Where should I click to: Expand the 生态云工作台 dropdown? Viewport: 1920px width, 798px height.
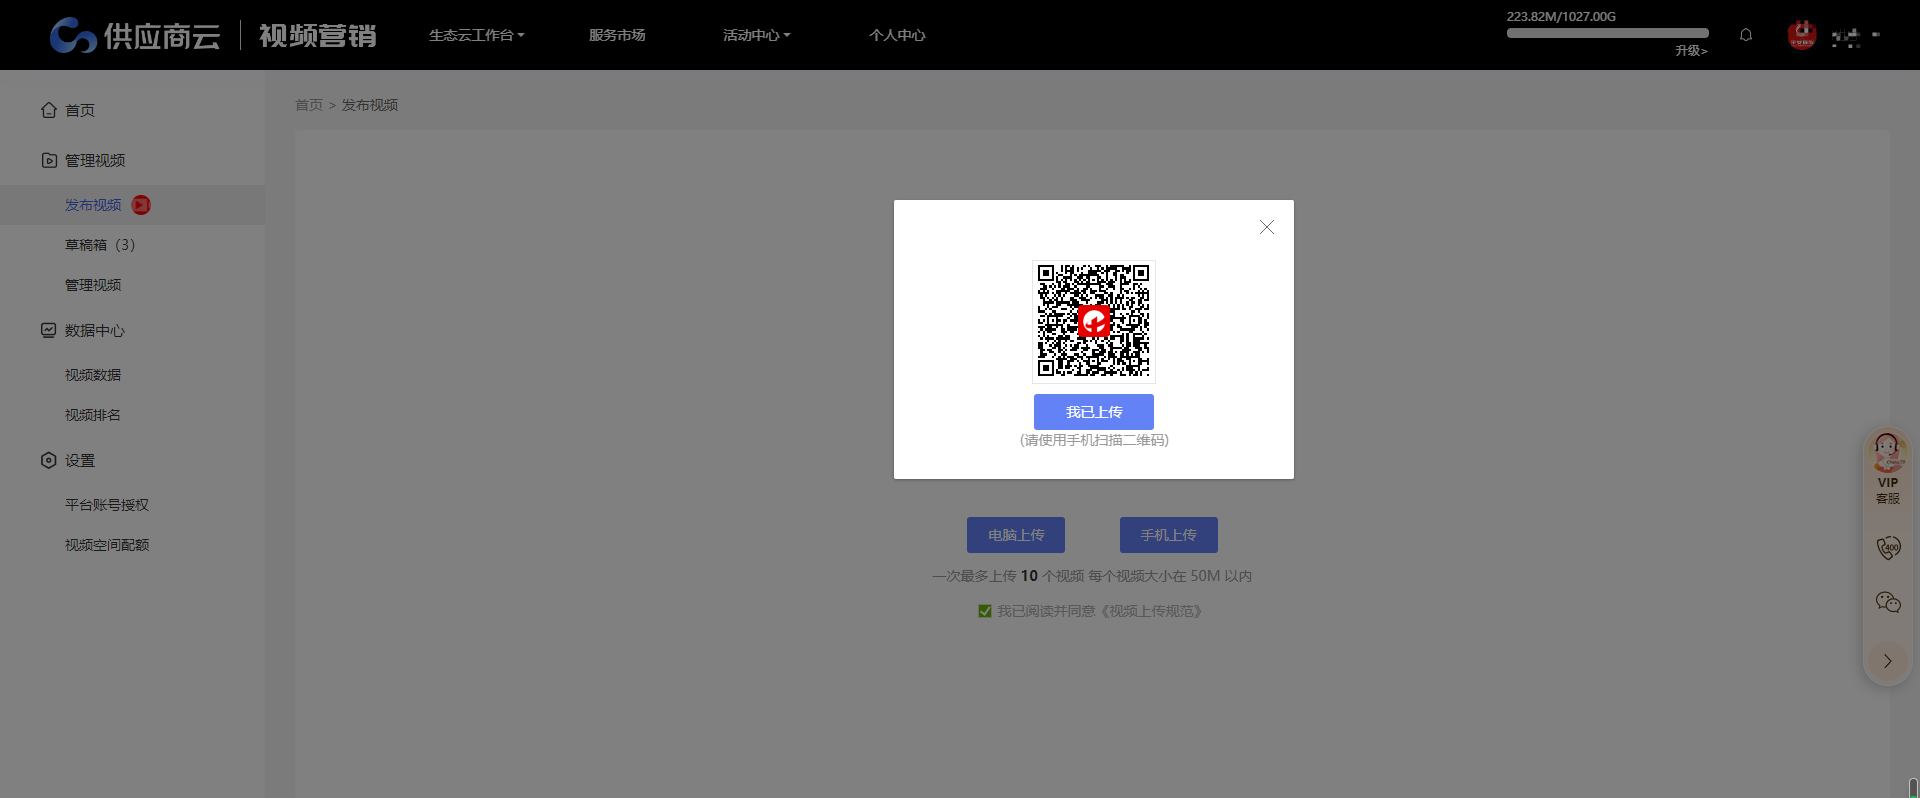(477, 35)
